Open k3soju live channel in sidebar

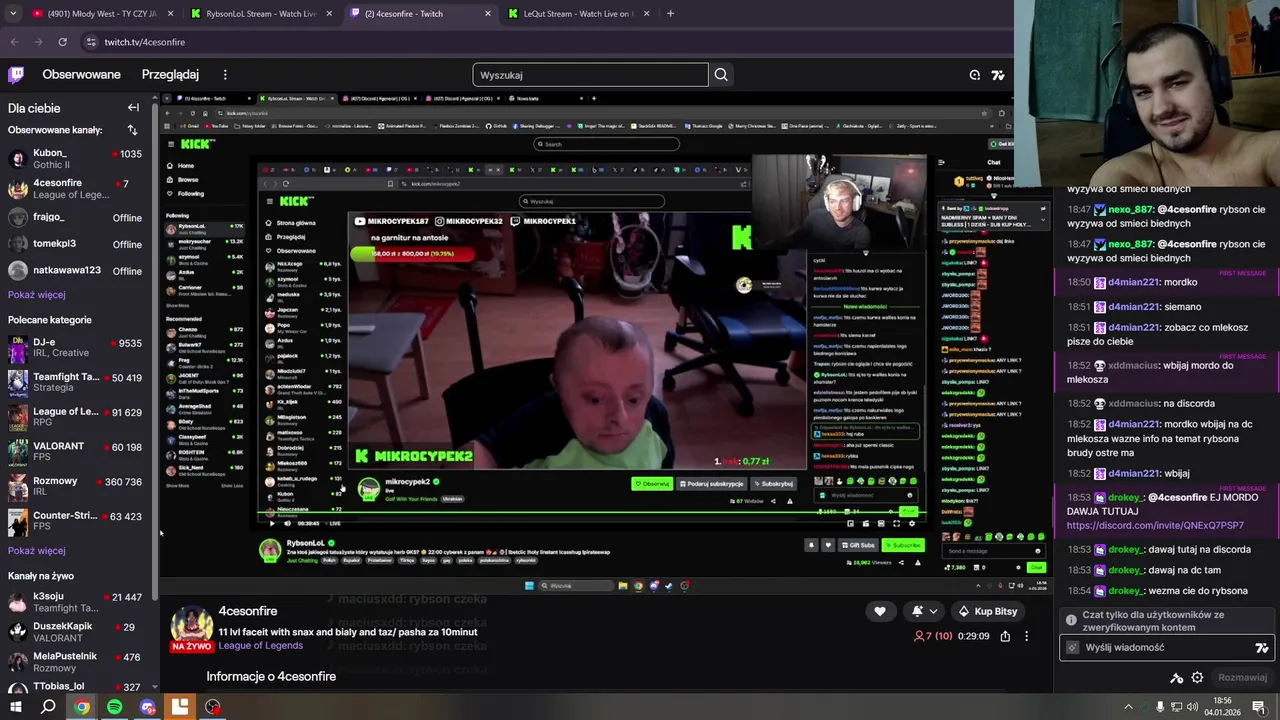[x=75, y=602]
